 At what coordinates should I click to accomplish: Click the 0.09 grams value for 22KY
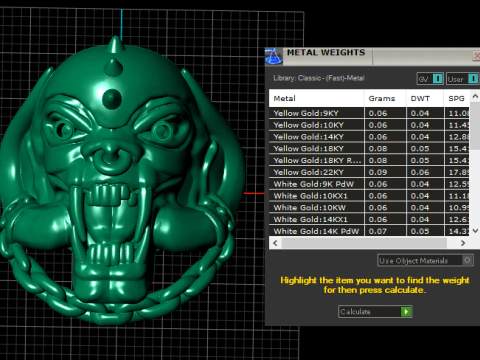click(x=378, y=172)
